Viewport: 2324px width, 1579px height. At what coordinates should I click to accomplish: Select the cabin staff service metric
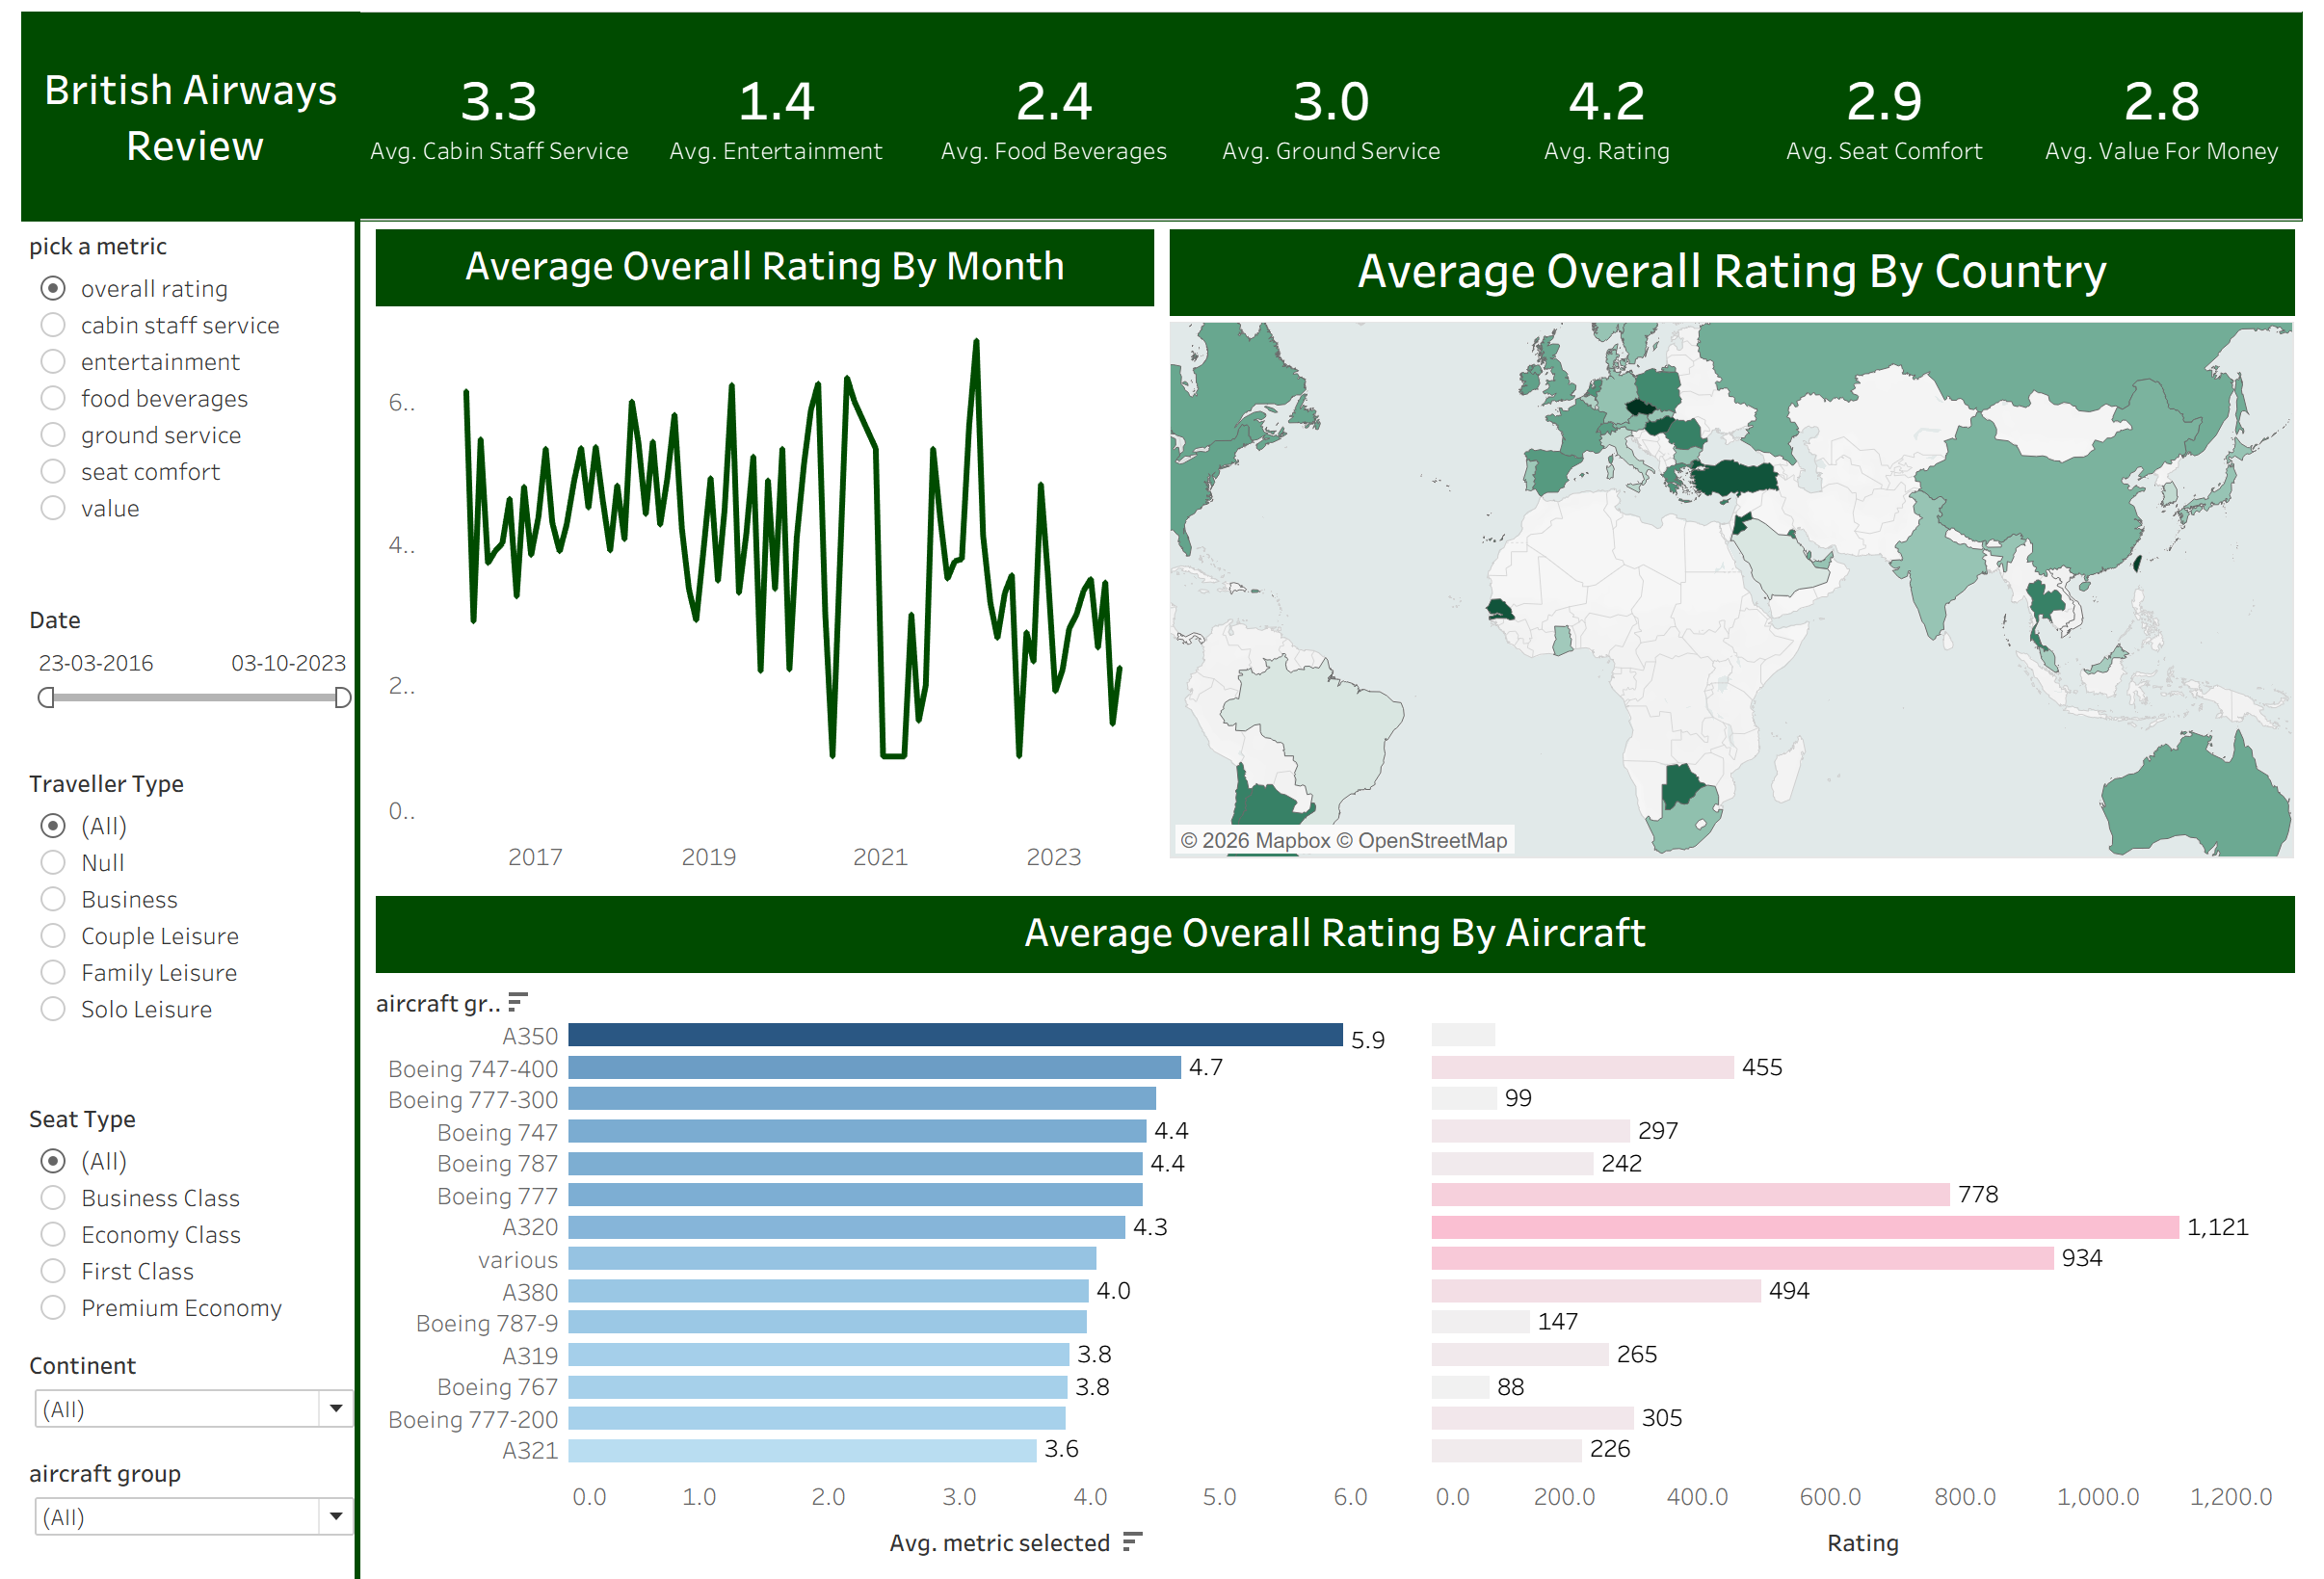53,325
